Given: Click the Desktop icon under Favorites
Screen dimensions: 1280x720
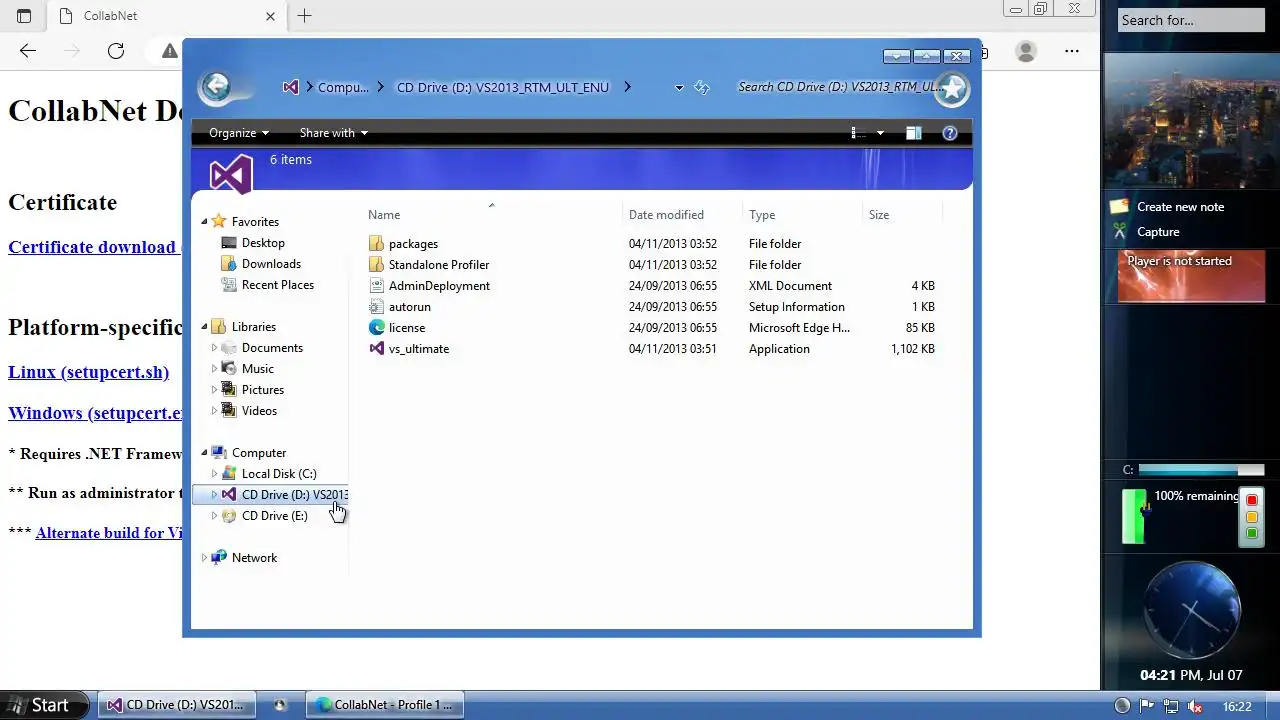Looking at the screenshot, I should click(x=229, y=243).
